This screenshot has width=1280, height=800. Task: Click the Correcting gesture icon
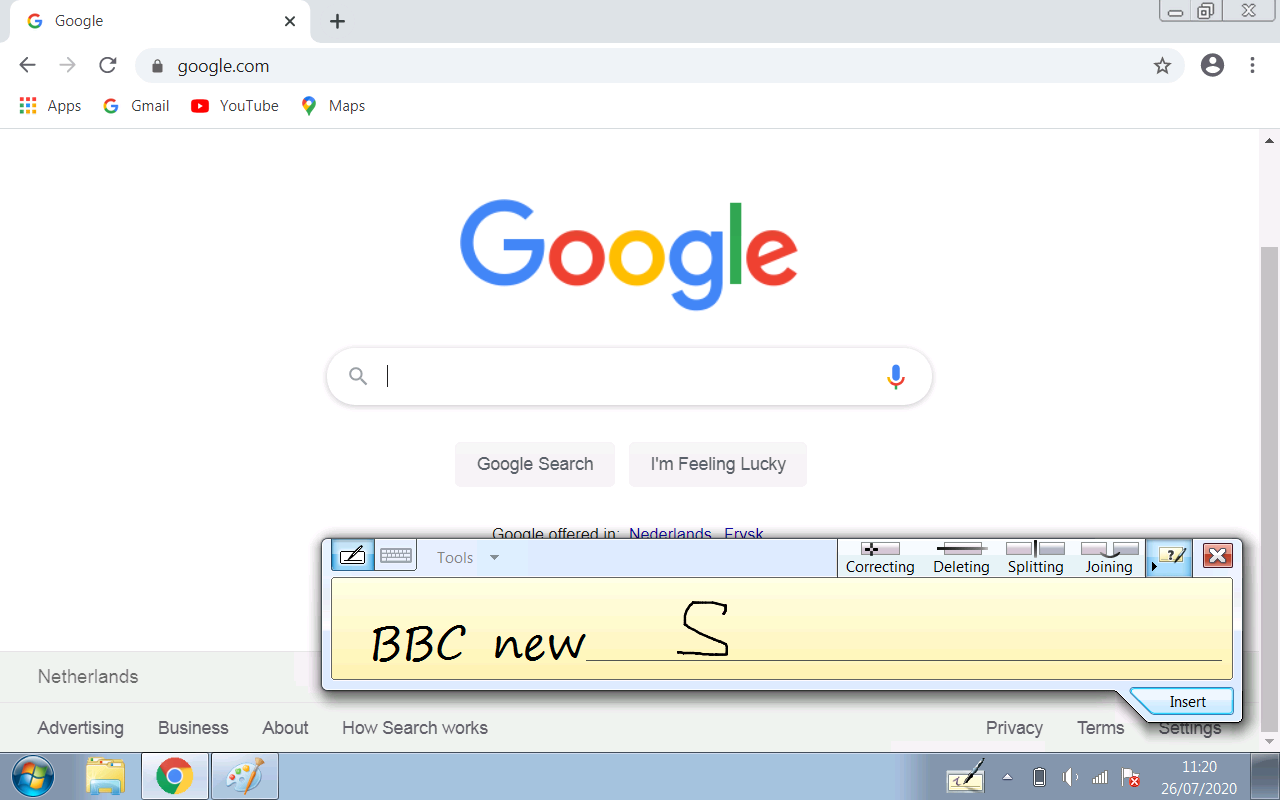[x=879, y=556]
